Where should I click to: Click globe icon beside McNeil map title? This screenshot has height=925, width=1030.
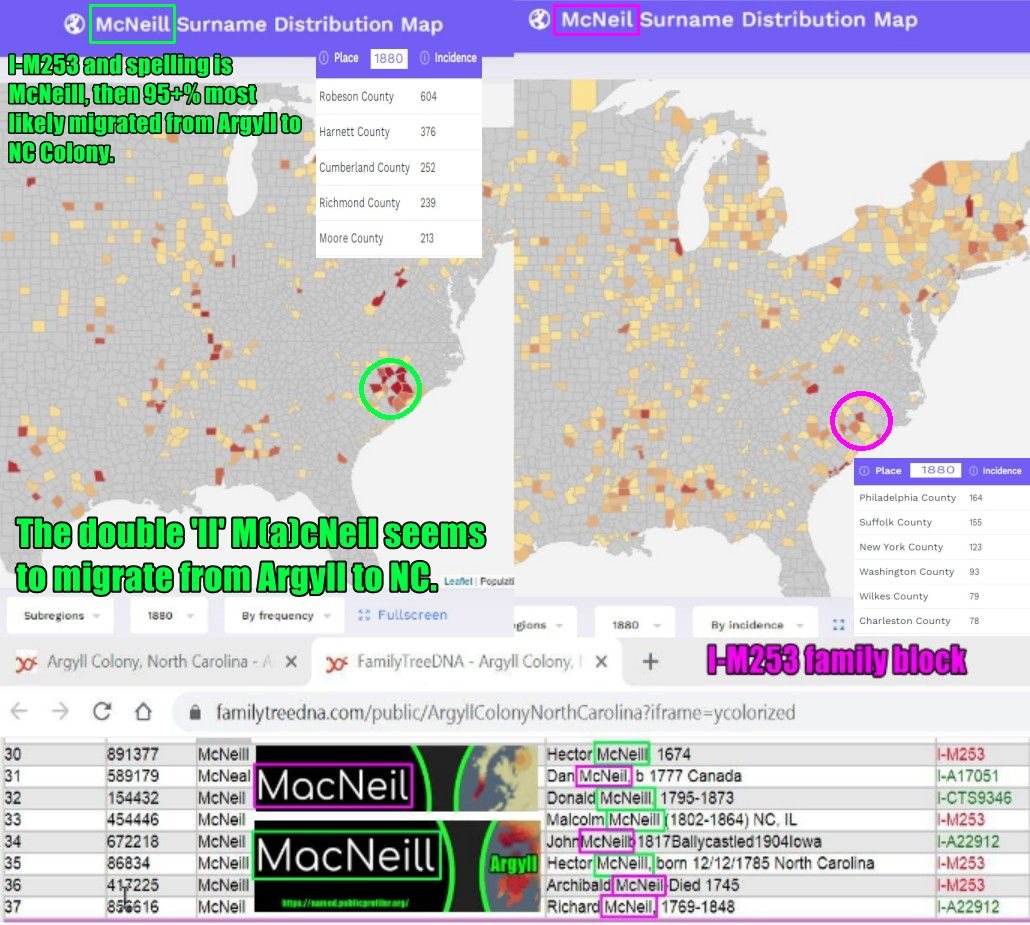539,19
